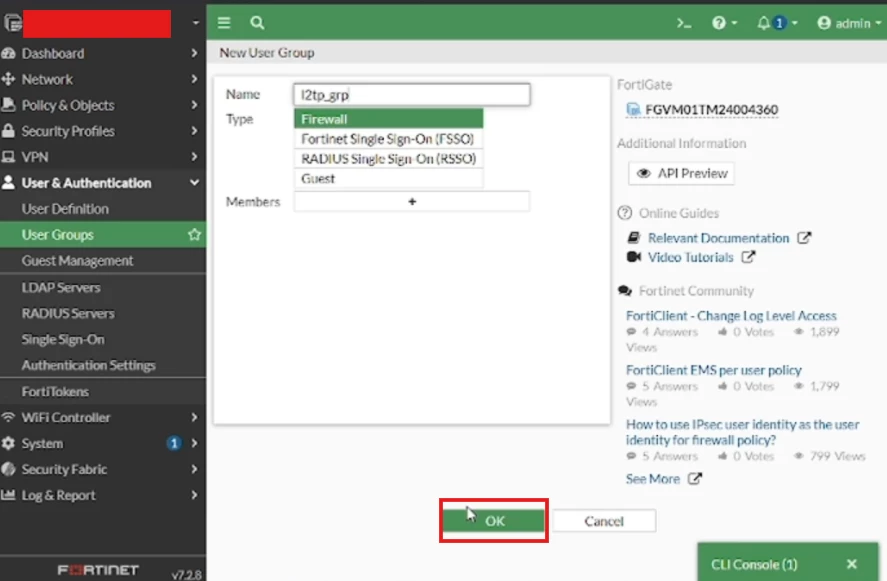Open the admin user menu
This screenshot has width=887, height=581.
pyautogui.click(x=849, y=23)
